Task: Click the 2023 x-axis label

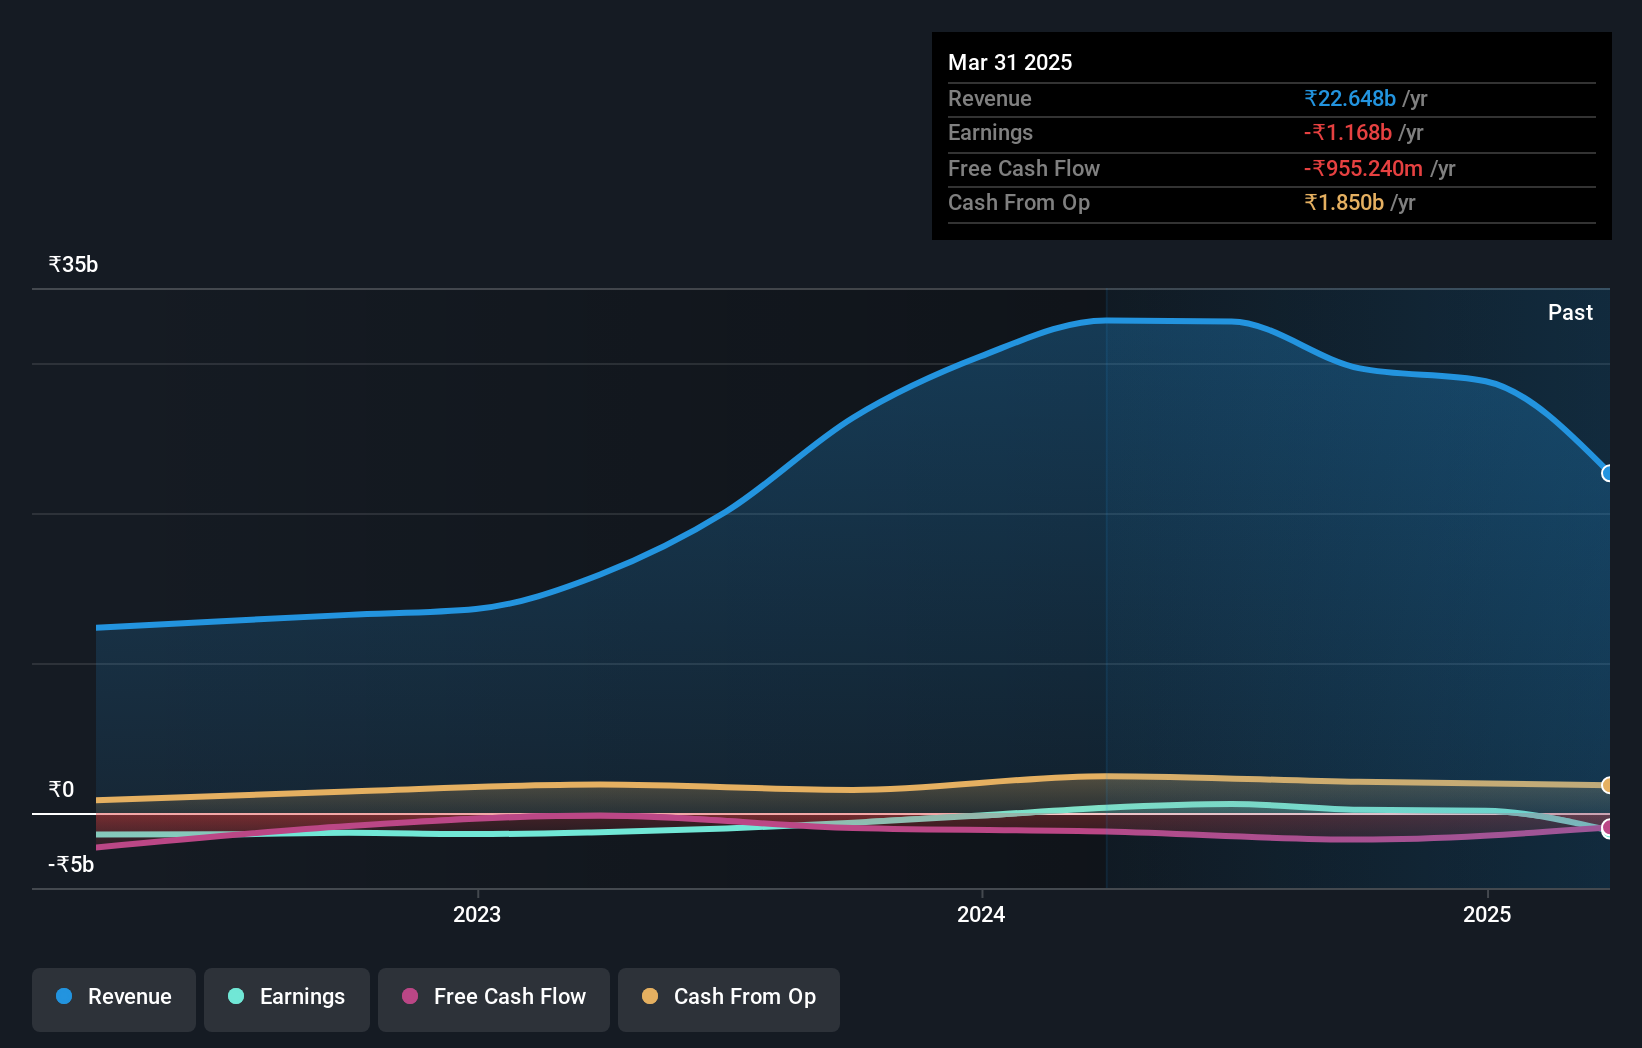Action: click(x=477, y=914)
